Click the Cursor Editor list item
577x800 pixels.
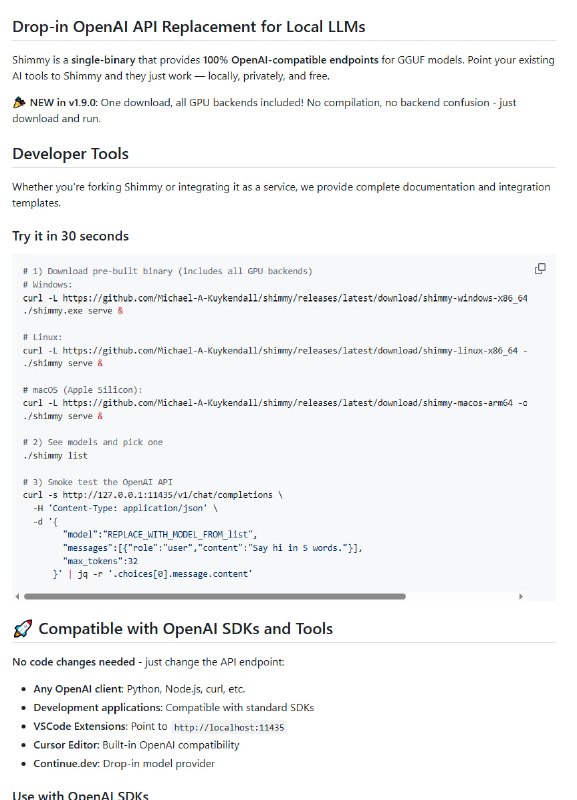[136, 745]
